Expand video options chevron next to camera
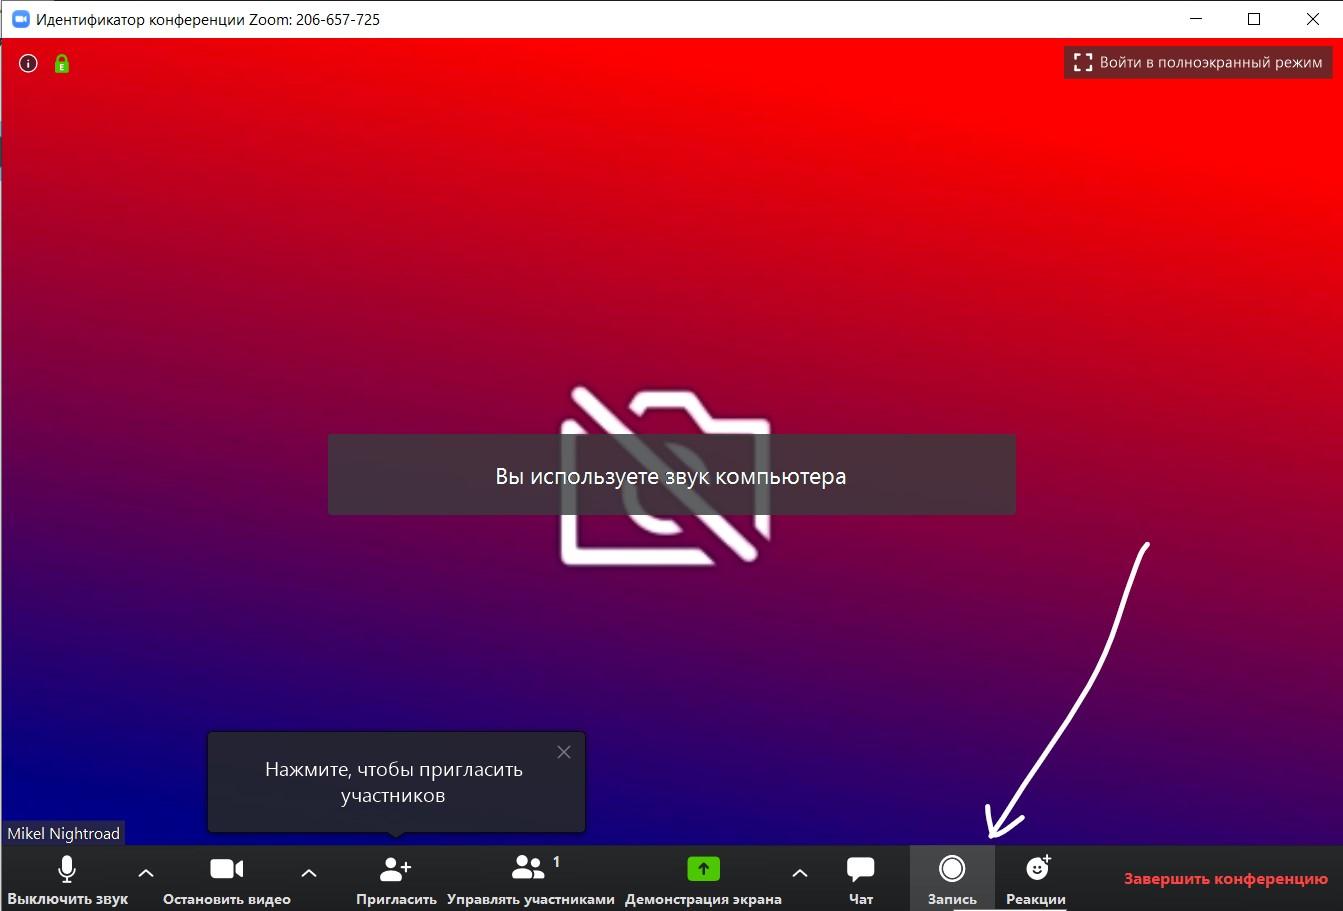The width and height of the screenshot is (1343, 911). (x=309, y=873)
